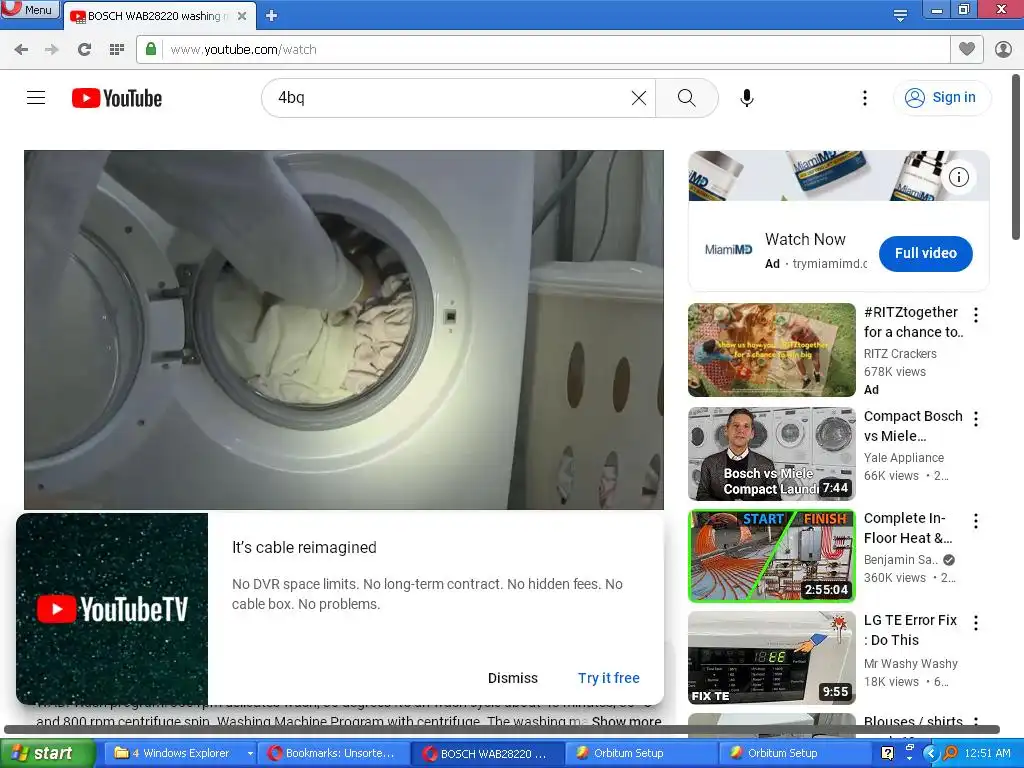The width and height of the screenshot is (1024, 768).
Task: Click the horizontal page scrollbar
Action: click(x=502, y=729)
